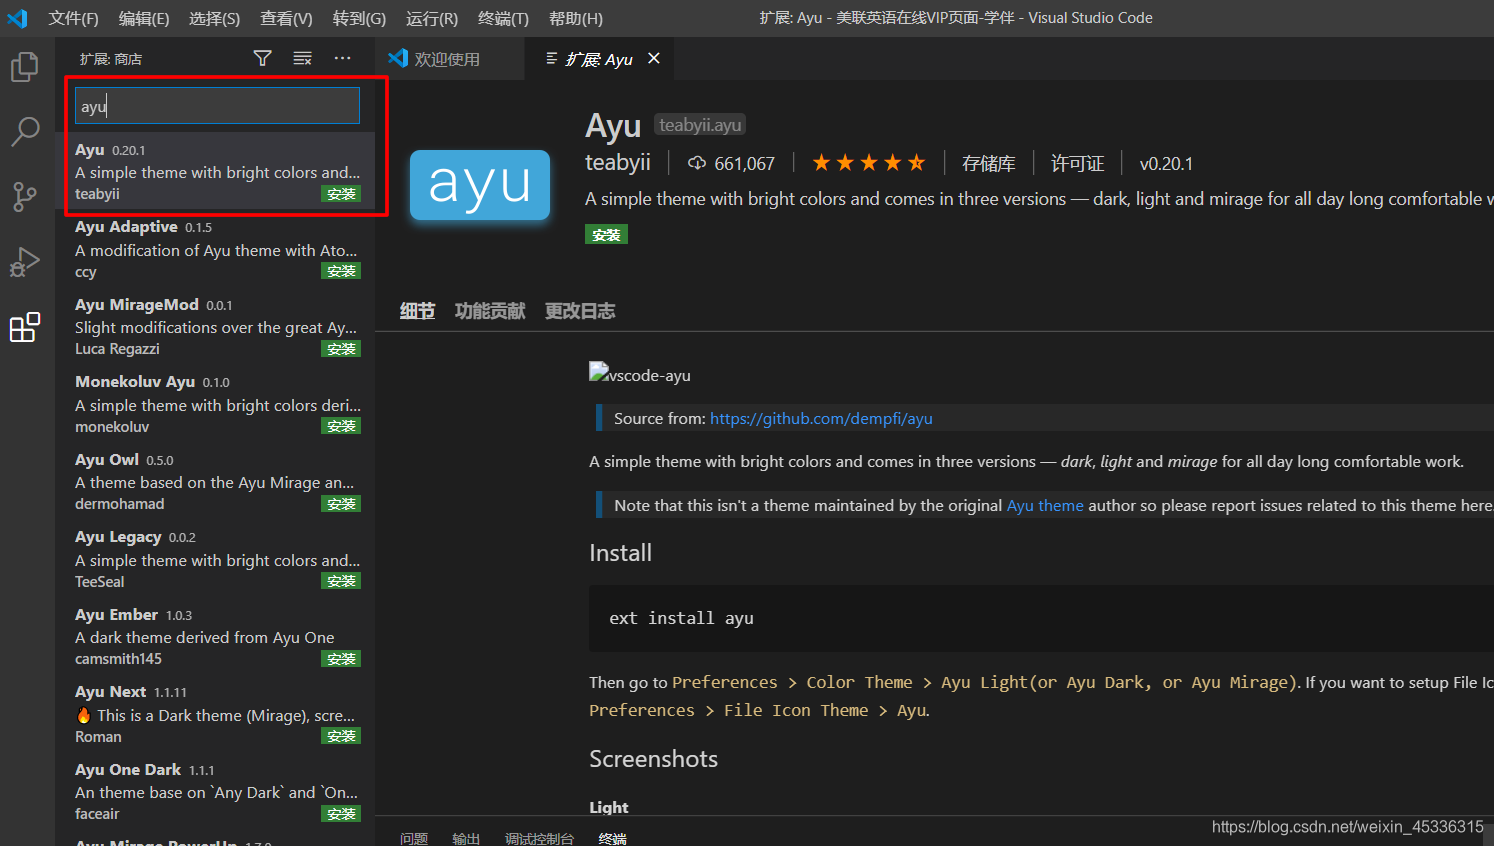The height and width of the screenshot is (846, 1494).
Task: Open the 问题 panel tab
Action: click(414, 838)
